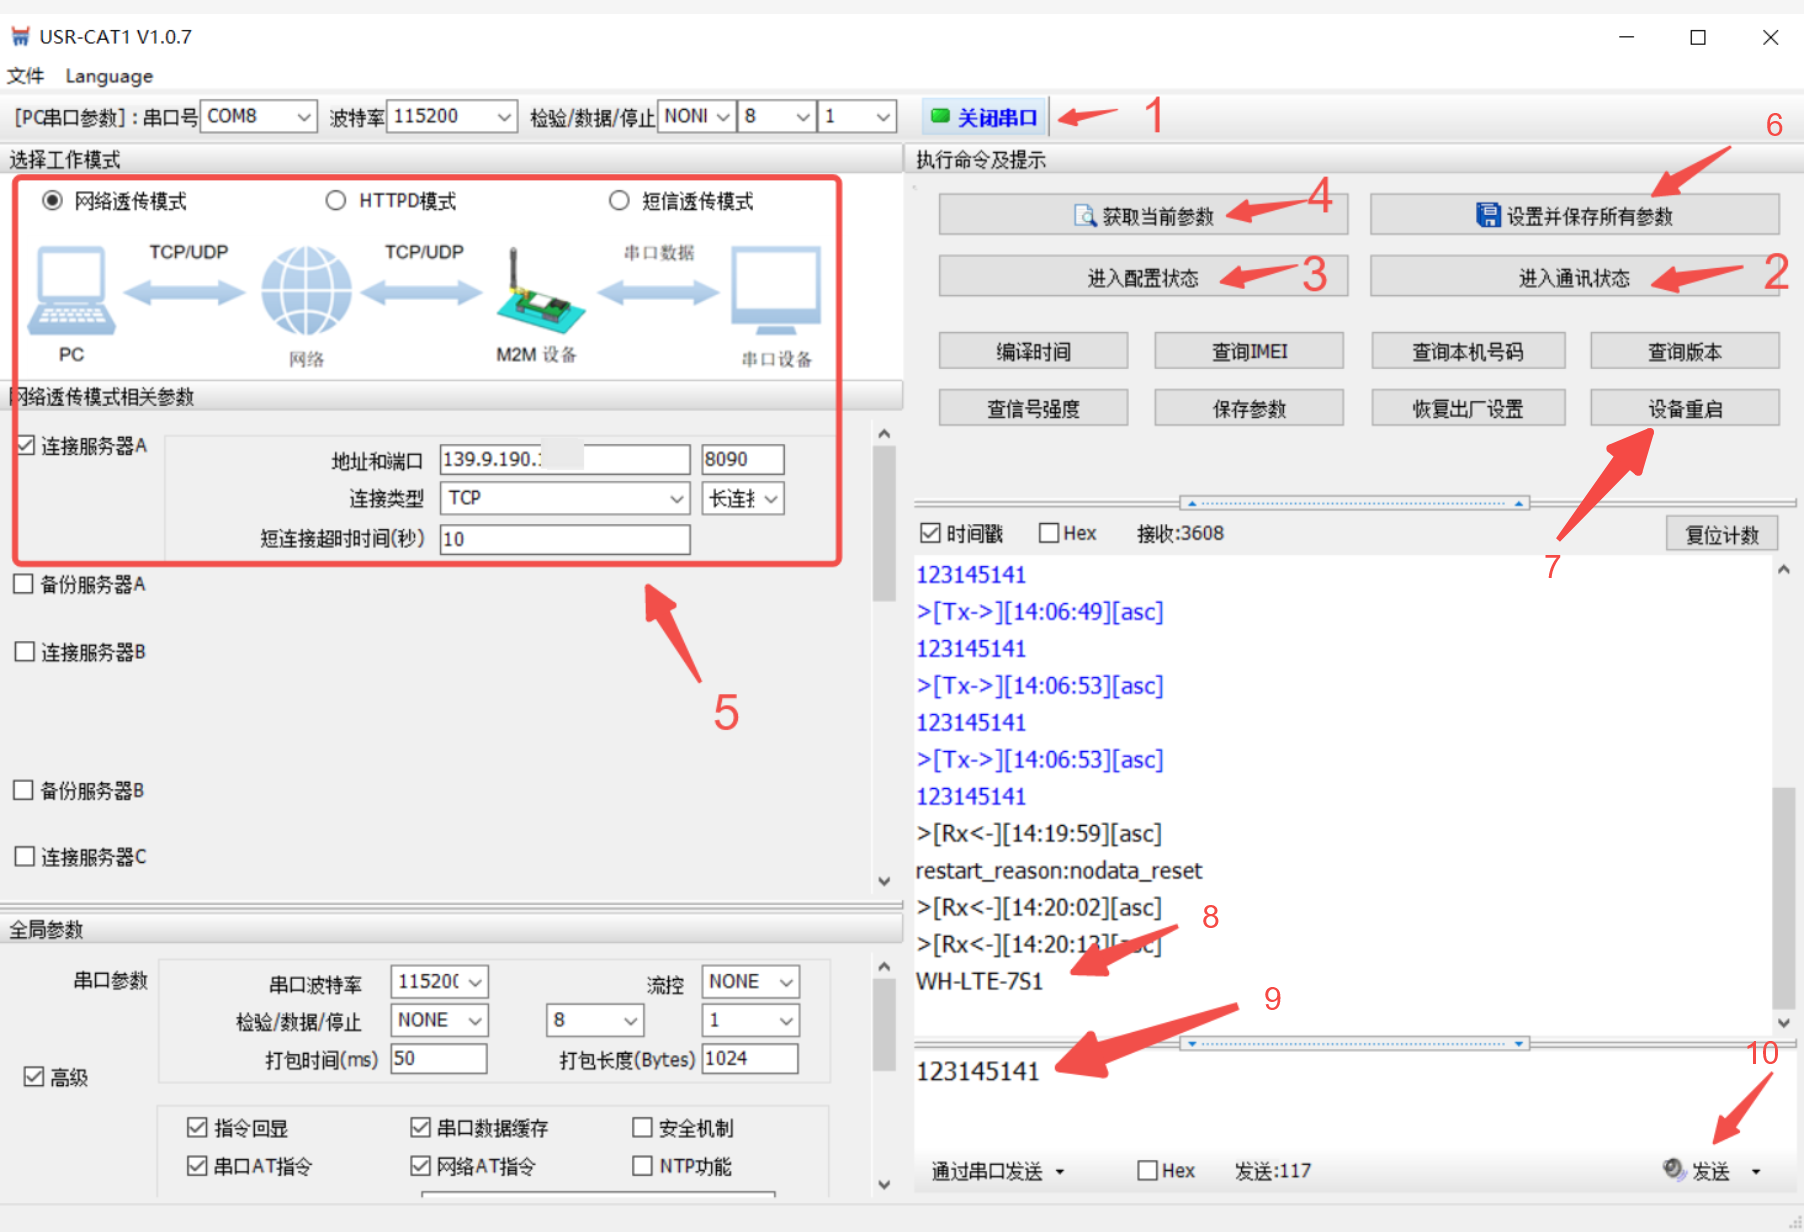Open the 115200 baud rate dropdown at top

point(453,117)
